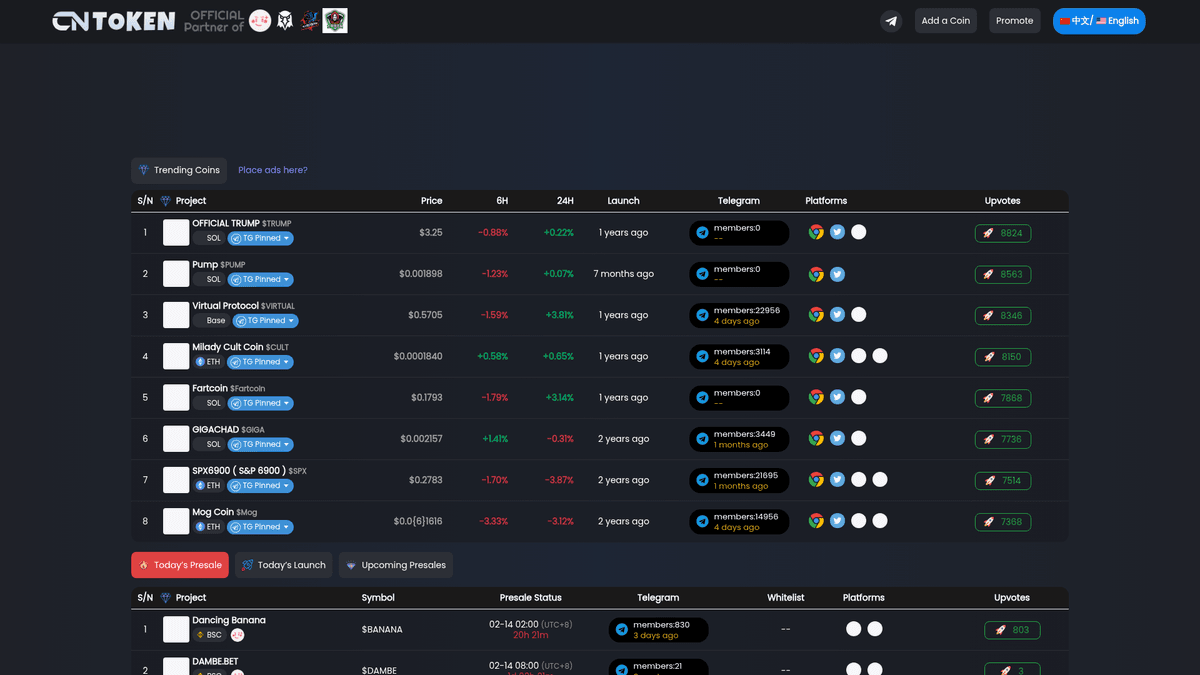Switch to the Today's Launch tab
The height and width of the screenshot is (675, 1200).
tap(283, 564)
